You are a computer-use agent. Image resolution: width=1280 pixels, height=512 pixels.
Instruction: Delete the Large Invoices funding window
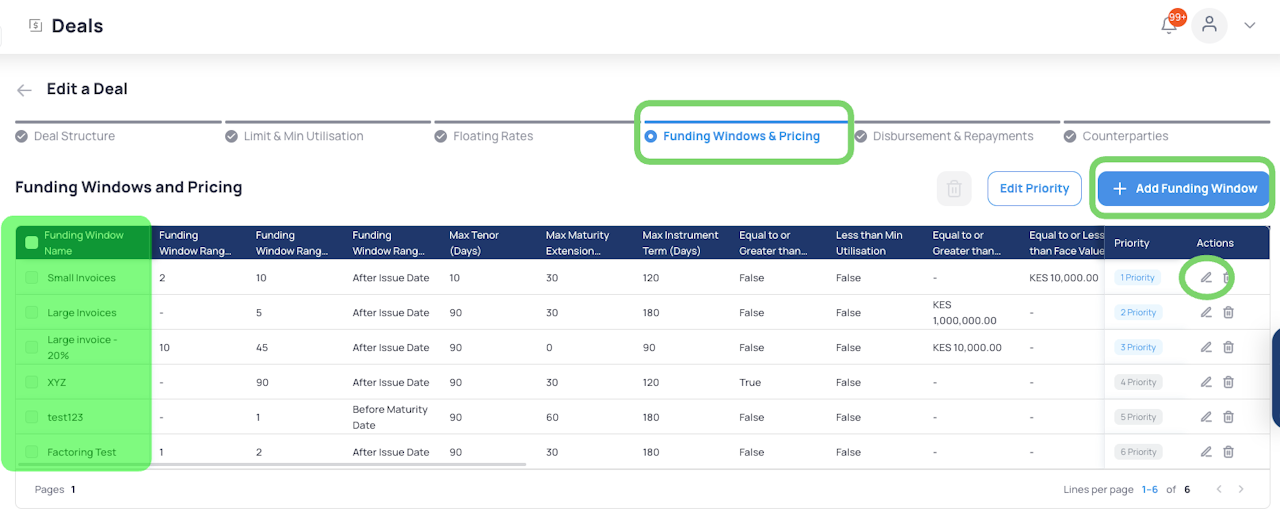(1228, 313)
